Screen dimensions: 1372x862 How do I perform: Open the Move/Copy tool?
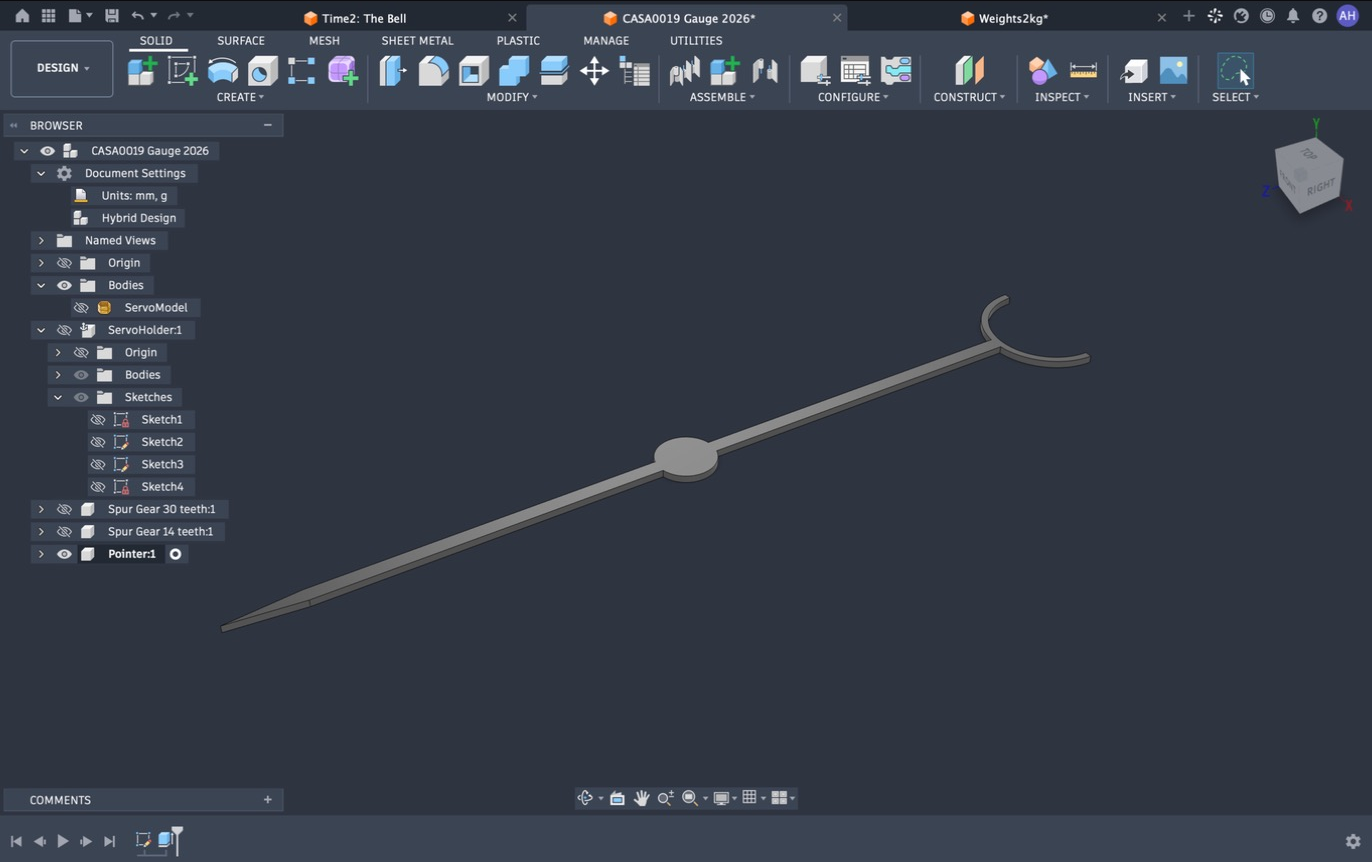594,70
